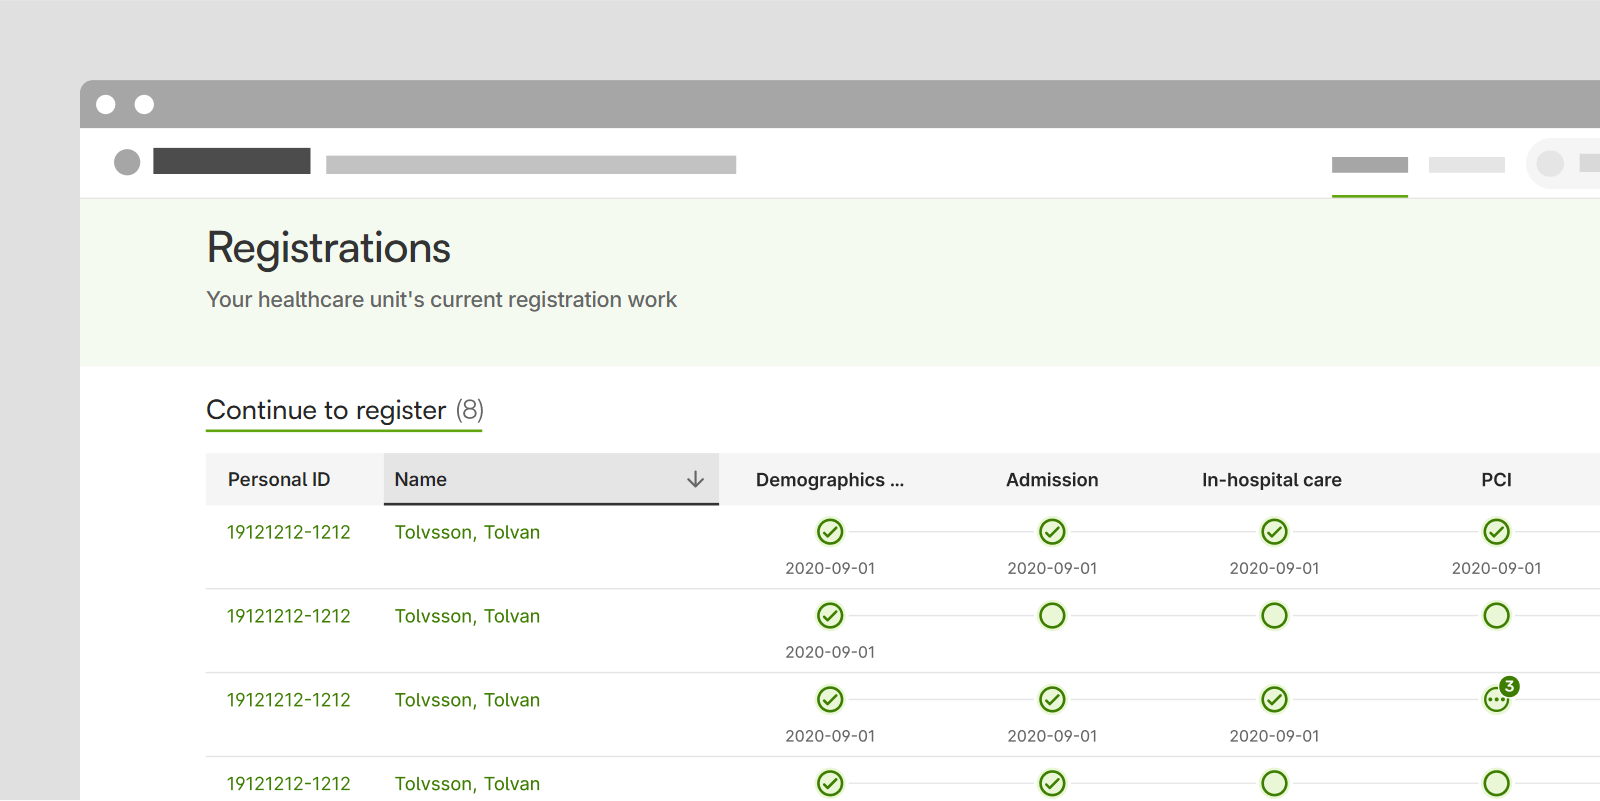
Task: Open the second light-gray header navigation item
Action: point(1467,165)
